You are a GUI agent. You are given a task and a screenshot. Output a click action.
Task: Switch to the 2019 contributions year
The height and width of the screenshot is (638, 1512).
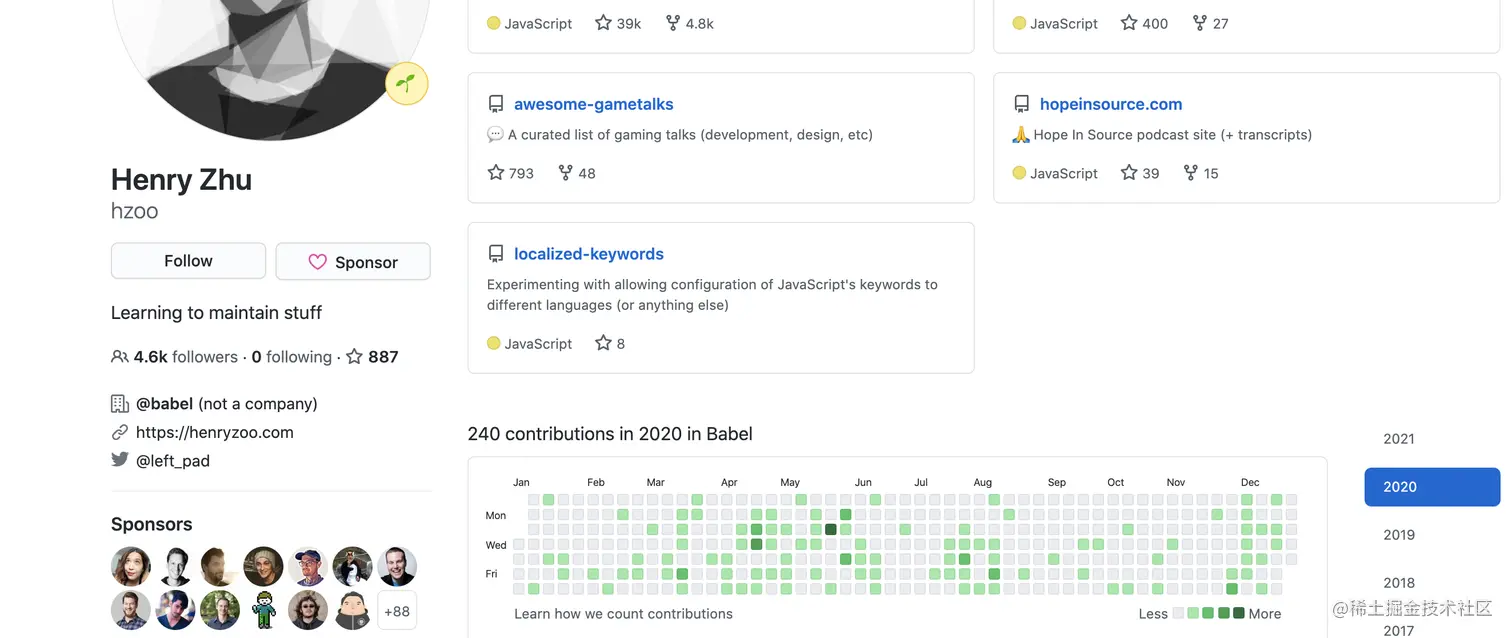[1398, 535]
